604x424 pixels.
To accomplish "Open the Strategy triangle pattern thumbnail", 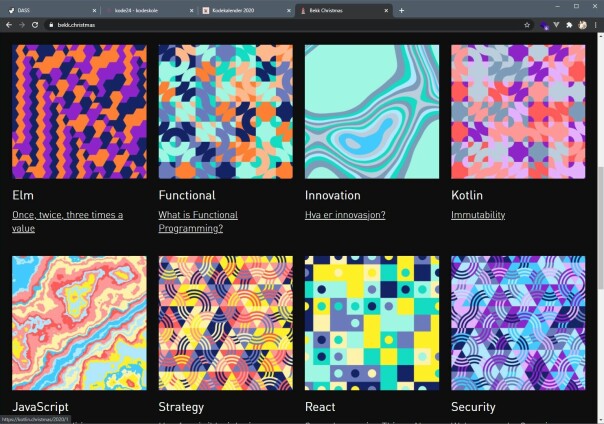I will (x=226, y=323).
